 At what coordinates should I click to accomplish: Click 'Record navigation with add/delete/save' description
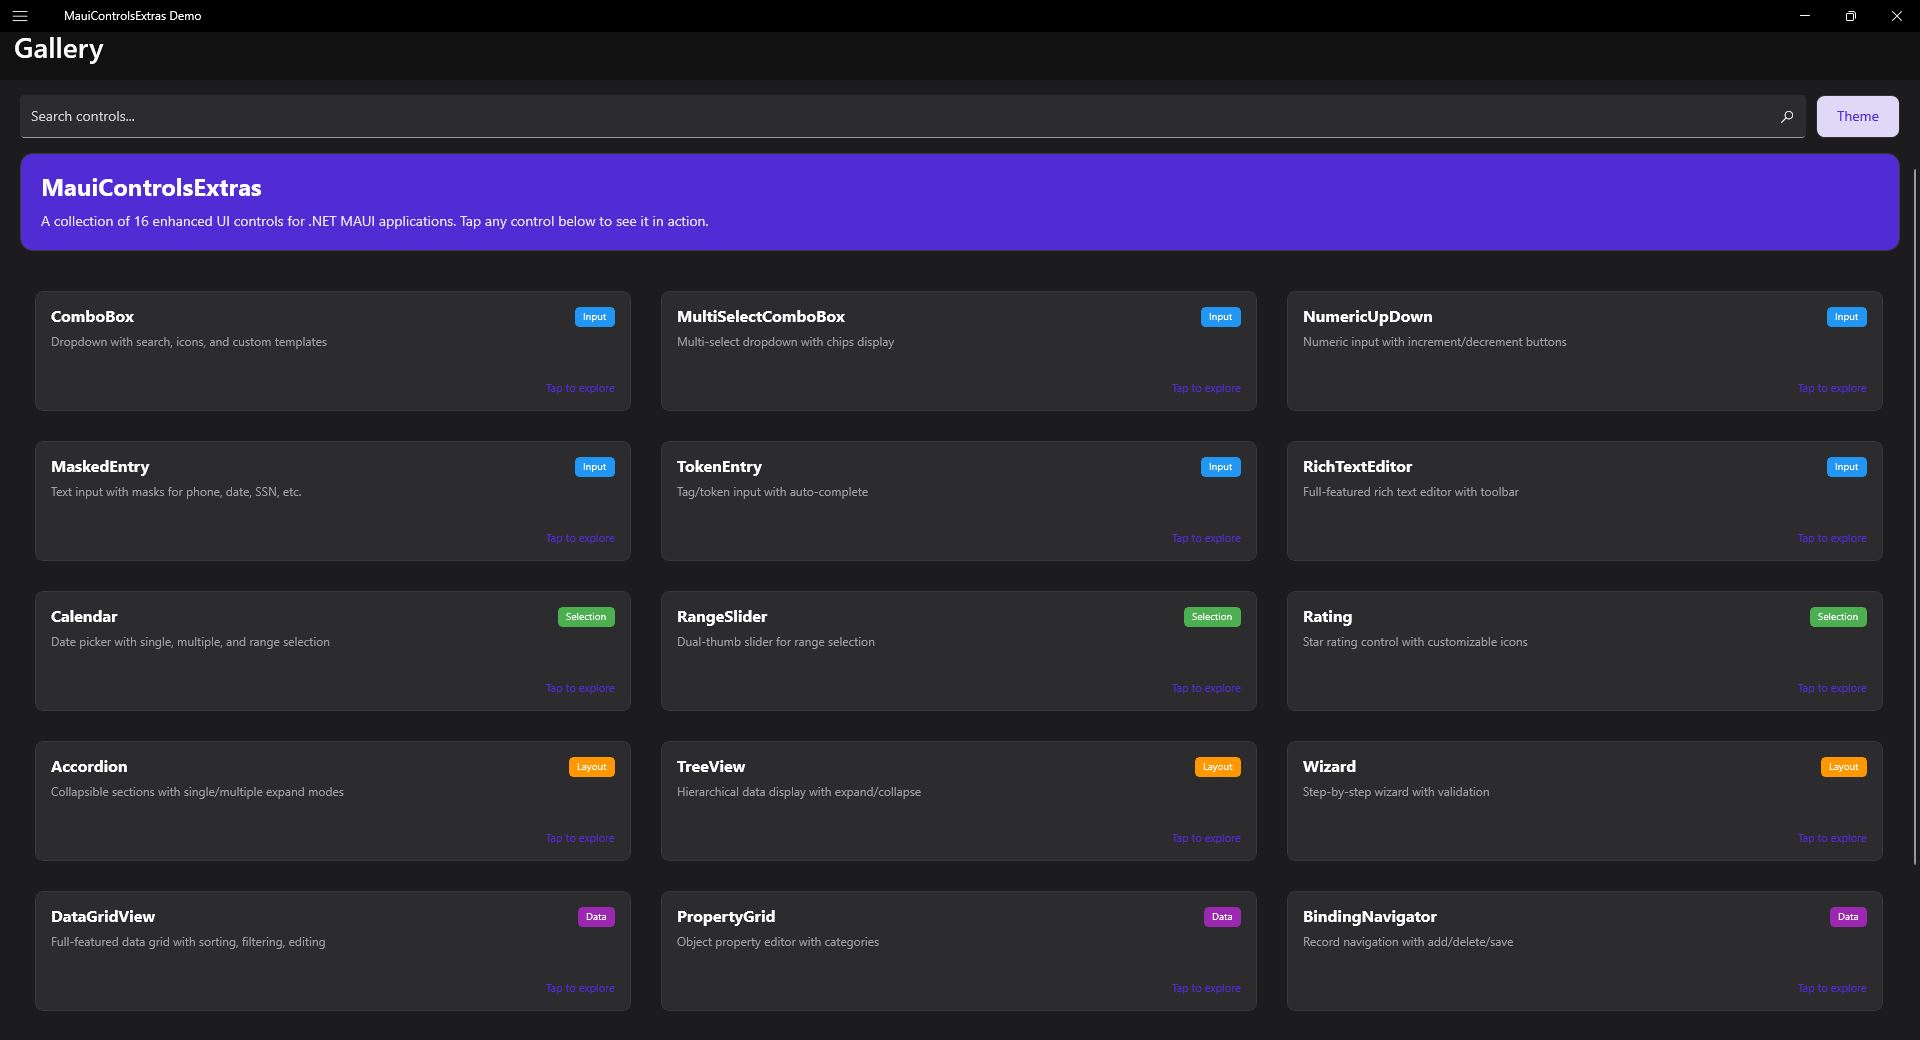pos(1408,942)
